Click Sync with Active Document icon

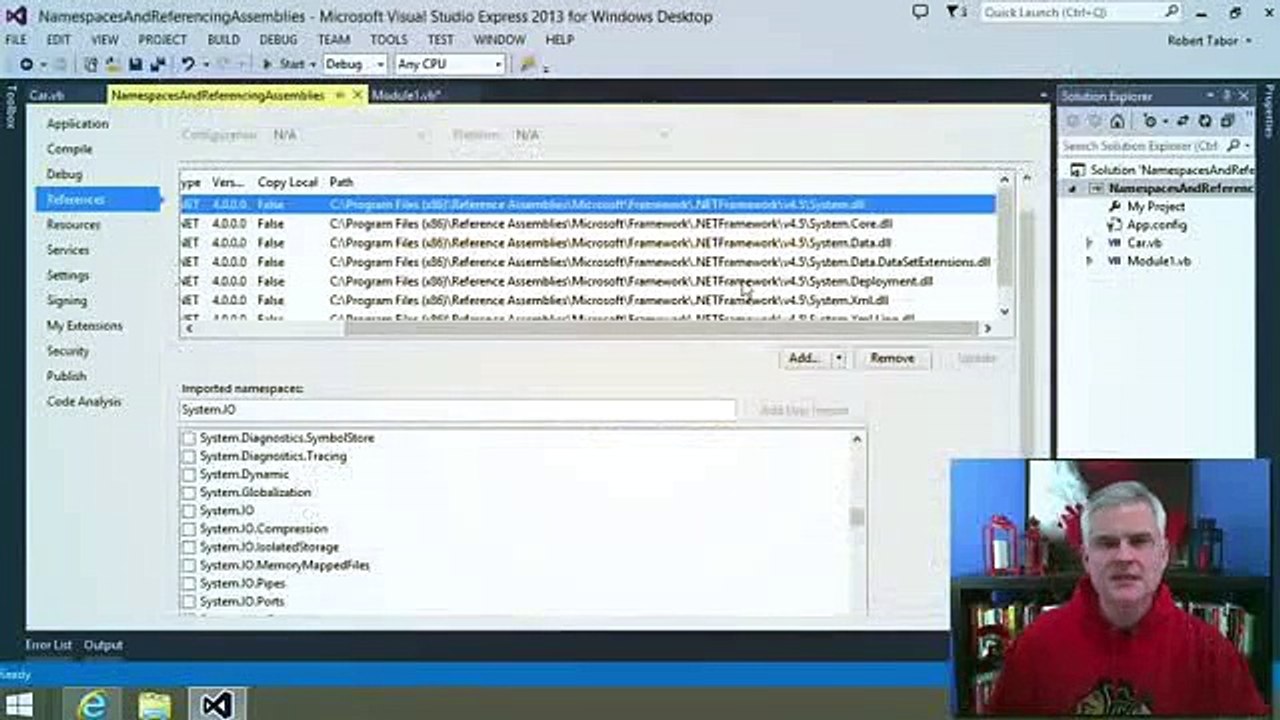[x=1181, y=121]
